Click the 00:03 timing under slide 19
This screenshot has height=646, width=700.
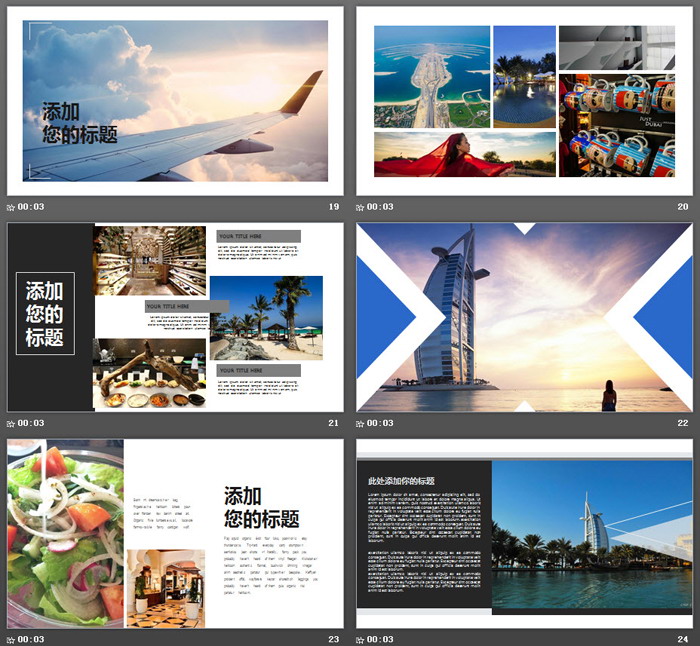(x=31, y=207)
